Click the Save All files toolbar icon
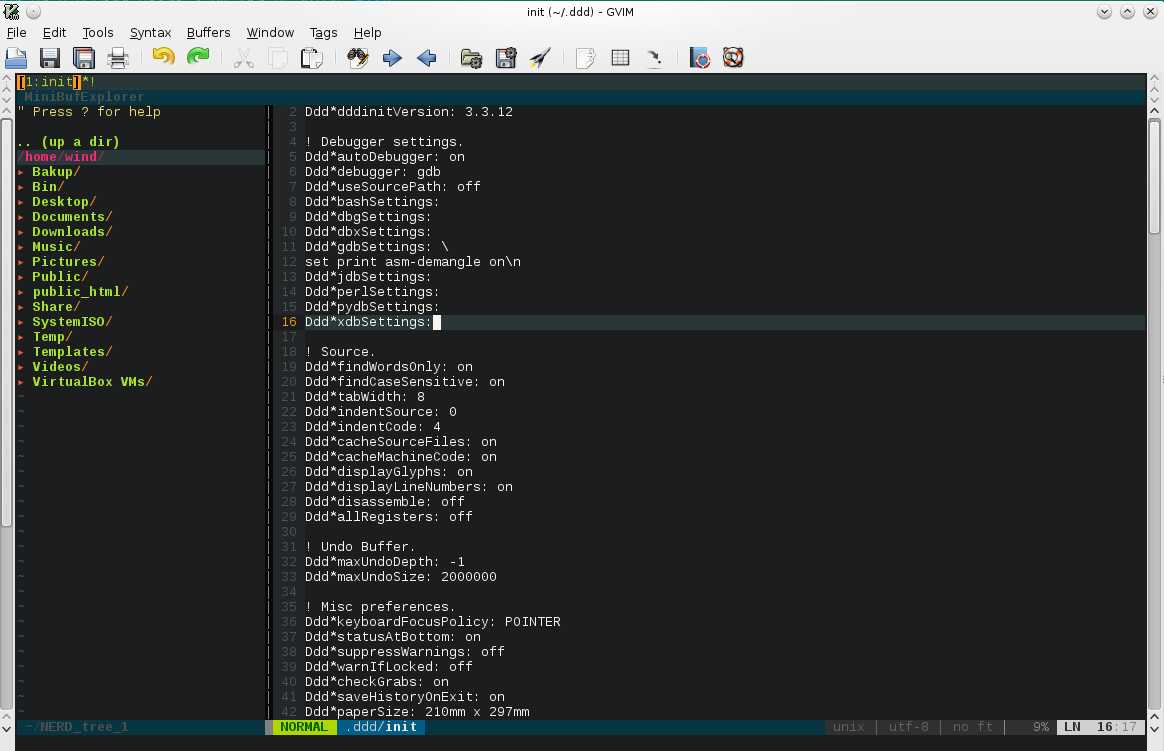The height and width of the screenshot is (751, 1164). click(84, 58)
